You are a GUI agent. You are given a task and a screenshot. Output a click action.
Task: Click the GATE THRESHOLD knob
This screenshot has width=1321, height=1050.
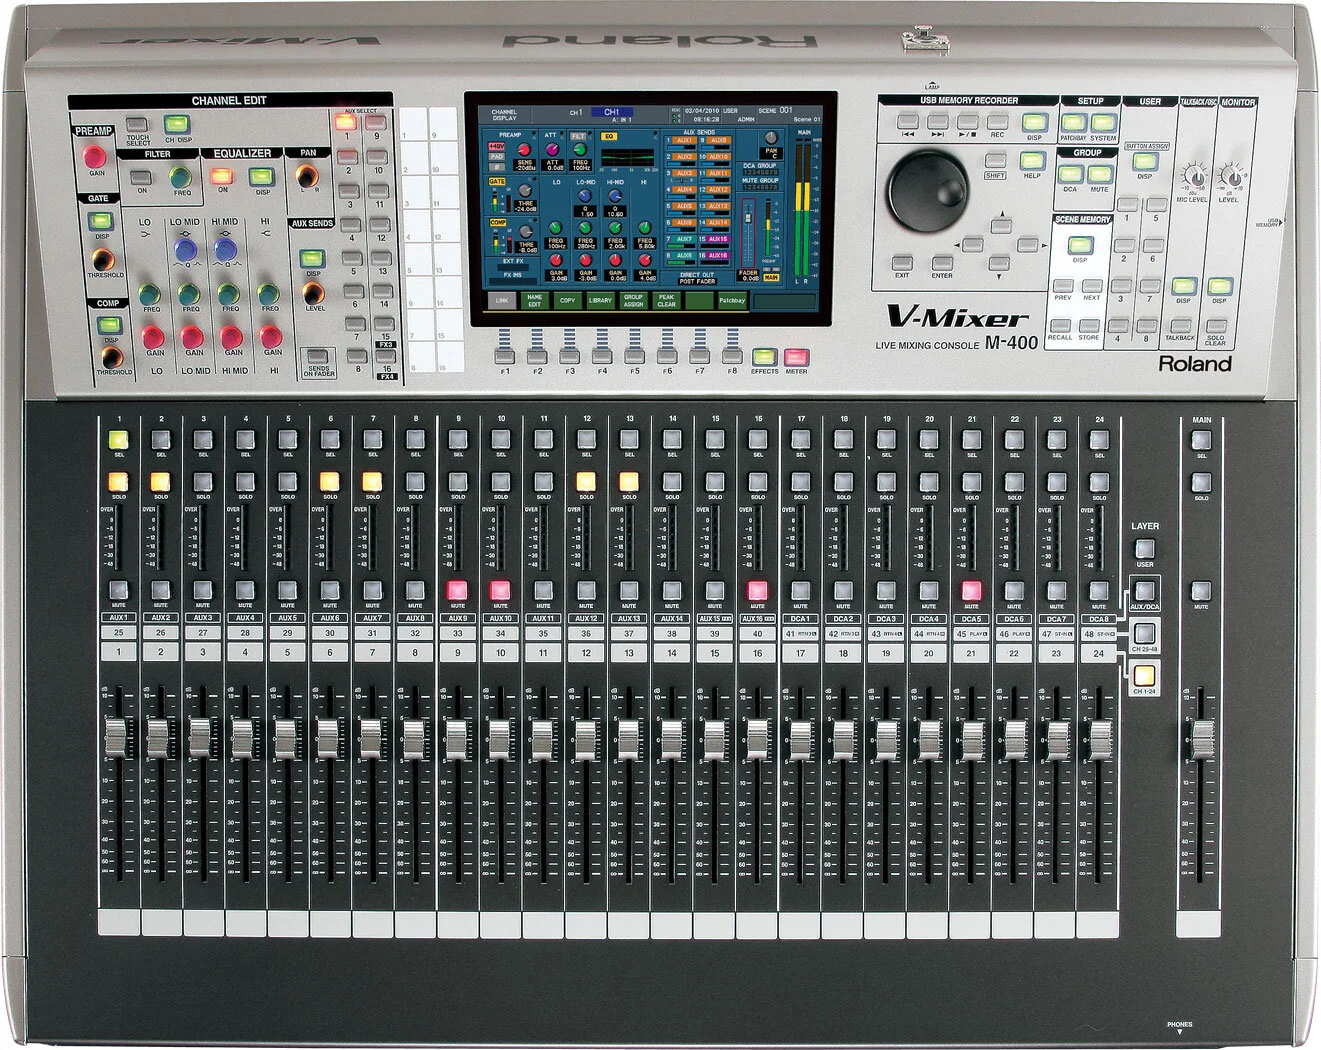103,260
